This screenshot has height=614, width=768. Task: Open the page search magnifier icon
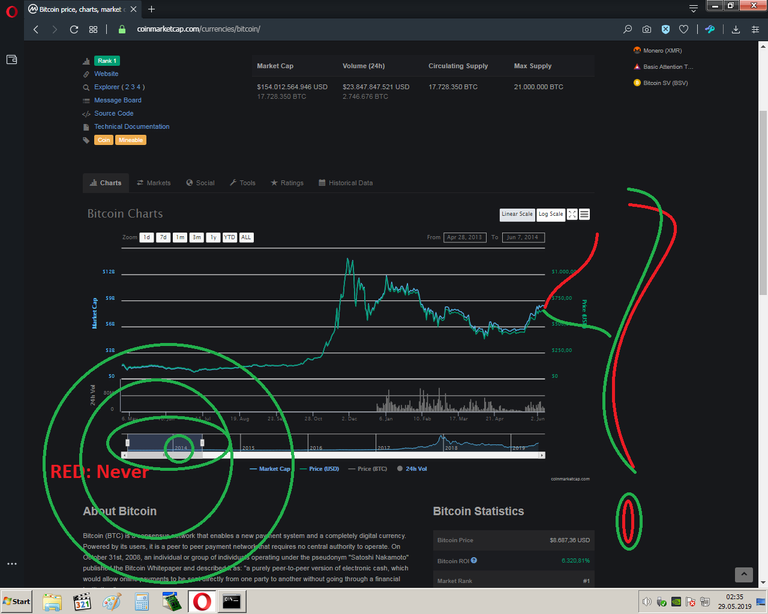pyautogui.click(x=627, y=29)
